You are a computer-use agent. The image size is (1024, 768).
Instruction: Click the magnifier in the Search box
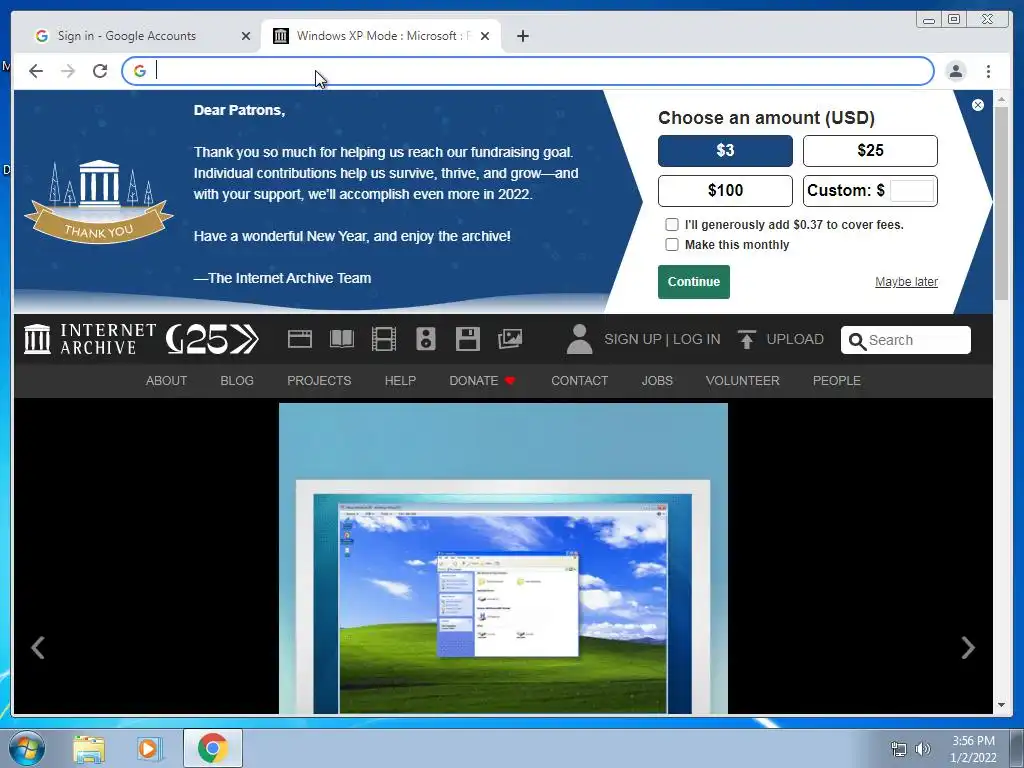pos(857,341)
